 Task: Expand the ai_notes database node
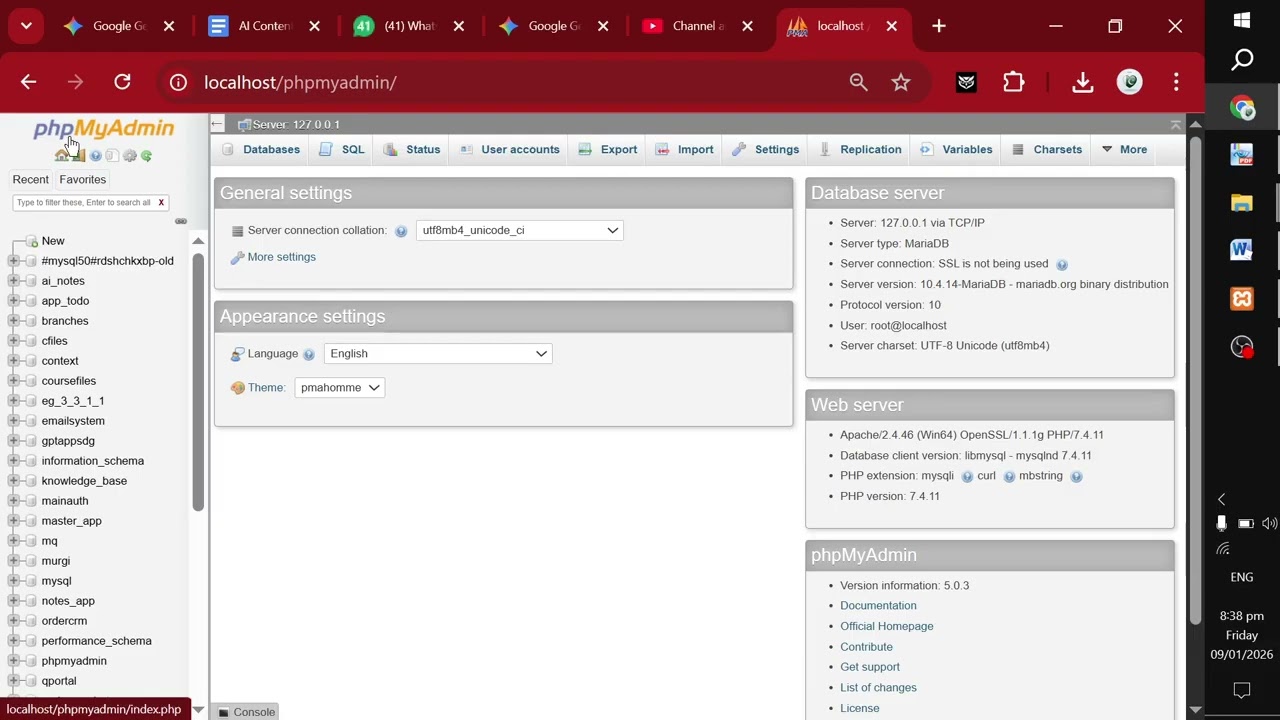click(x=14, y=281)
